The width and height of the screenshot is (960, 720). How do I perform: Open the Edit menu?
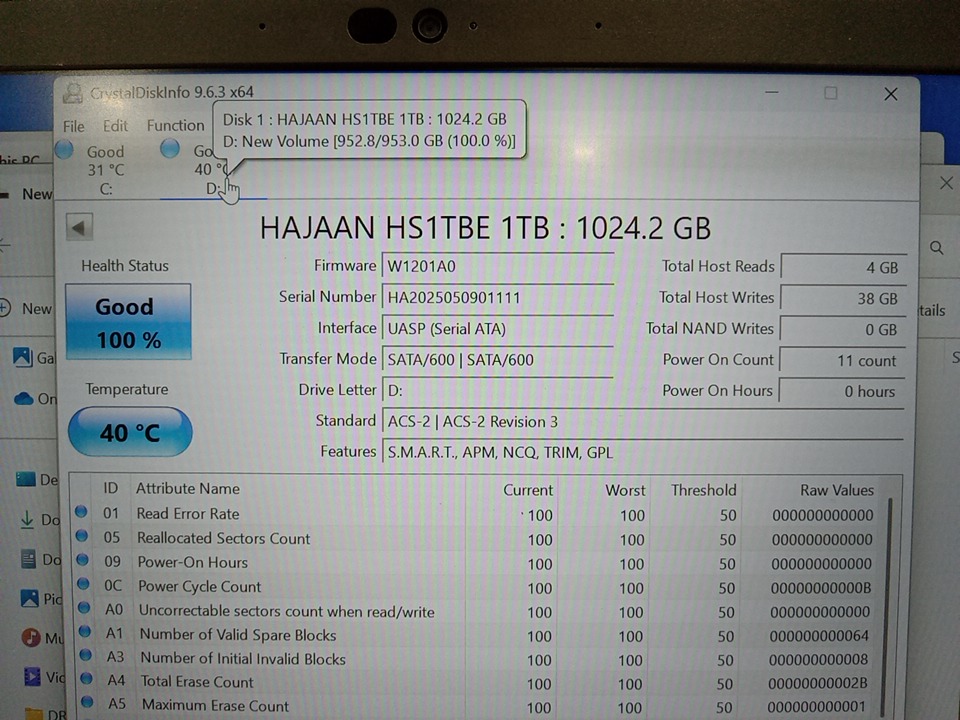pyautogui.click(x=115, y=126)
